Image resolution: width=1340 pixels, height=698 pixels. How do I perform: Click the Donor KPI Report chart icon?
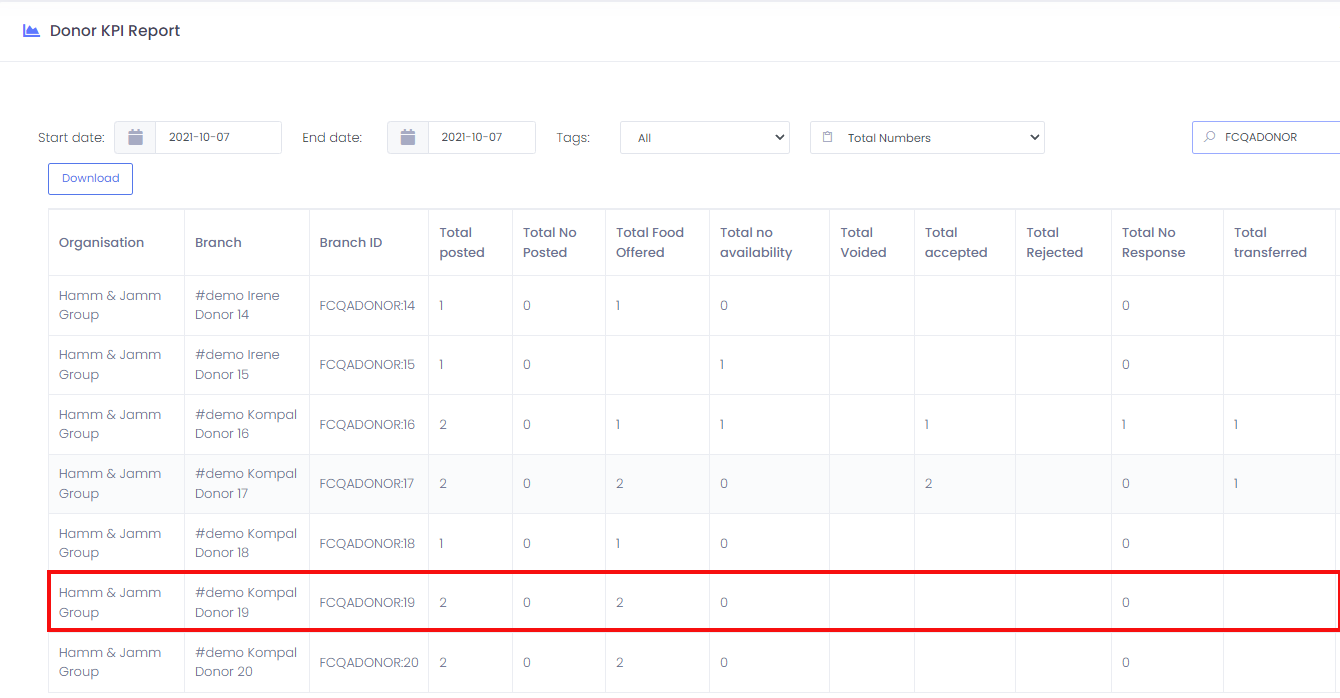click(x=31, y=31)
